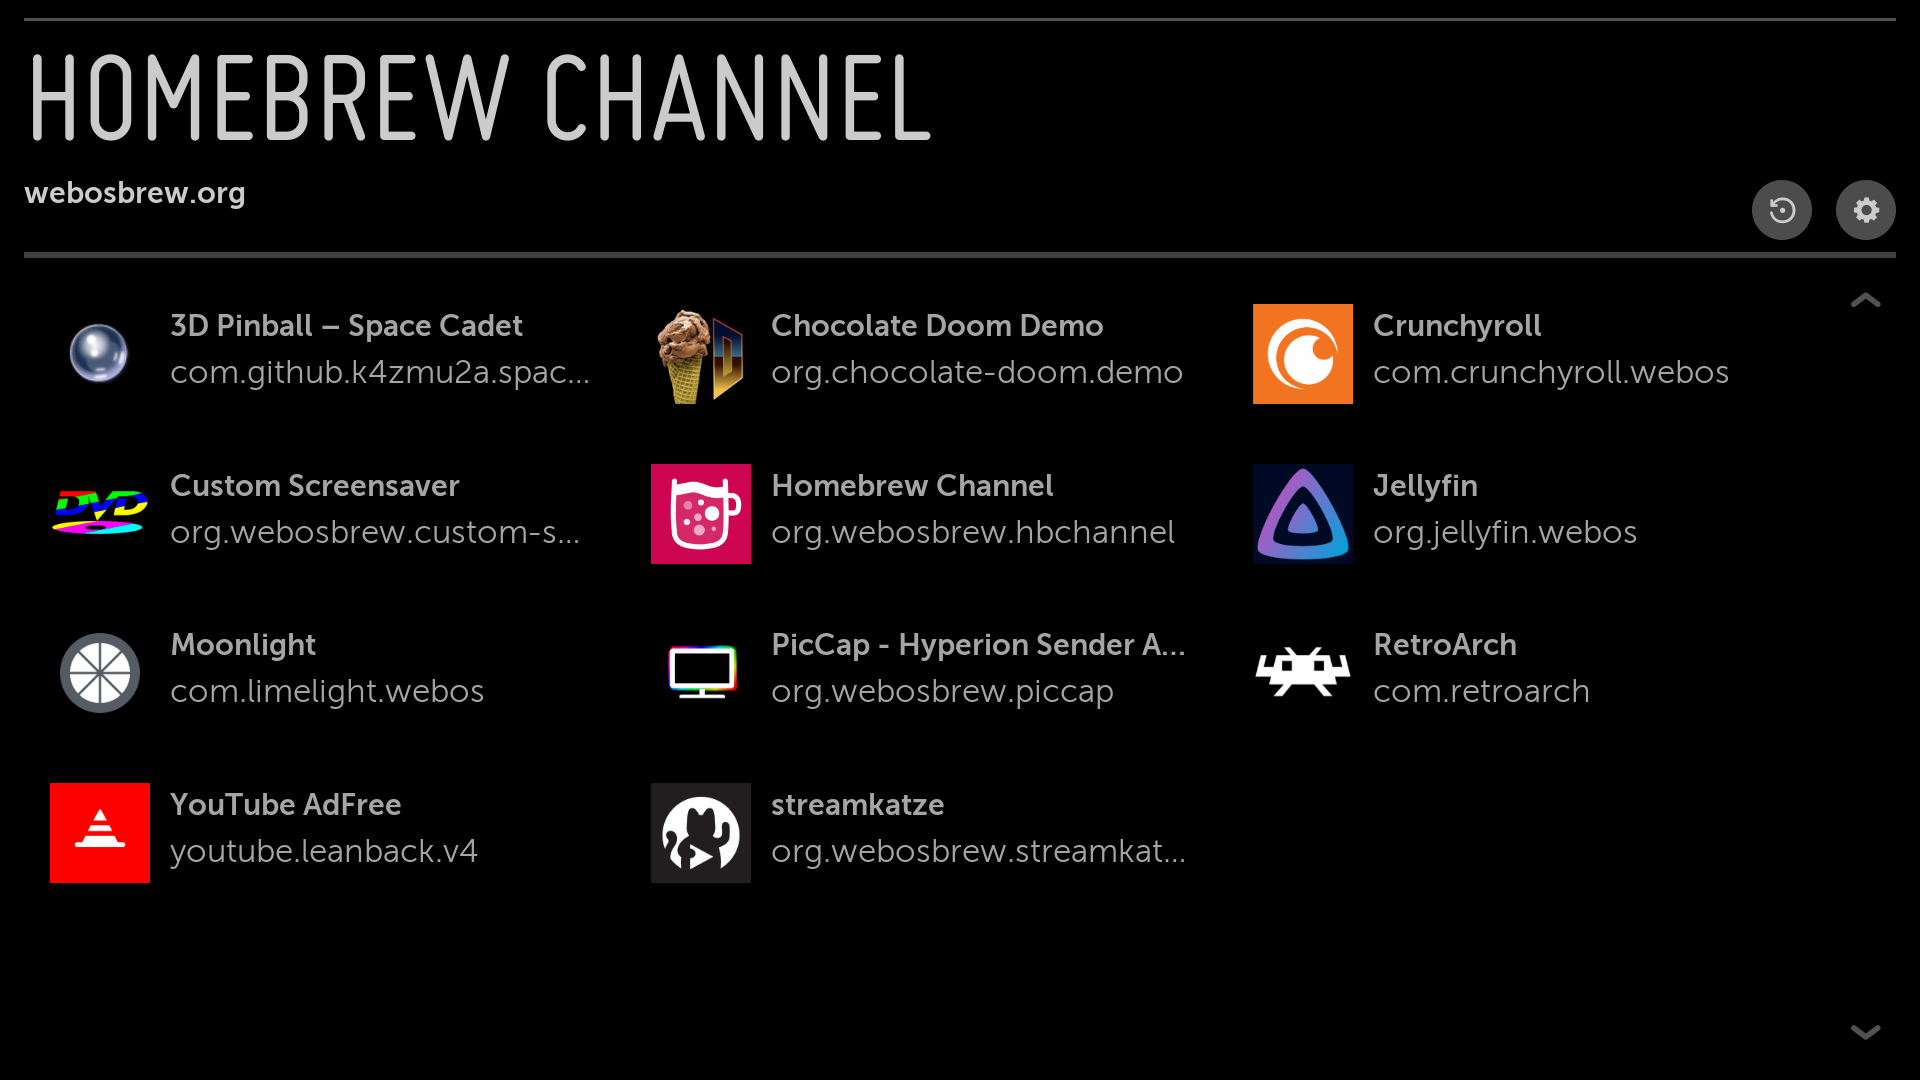Image resolution: width=1920 pixels, height=1080 pixels.
Task: Launch the Chocolate Doom ice cream icon
Action: [701, 355]
